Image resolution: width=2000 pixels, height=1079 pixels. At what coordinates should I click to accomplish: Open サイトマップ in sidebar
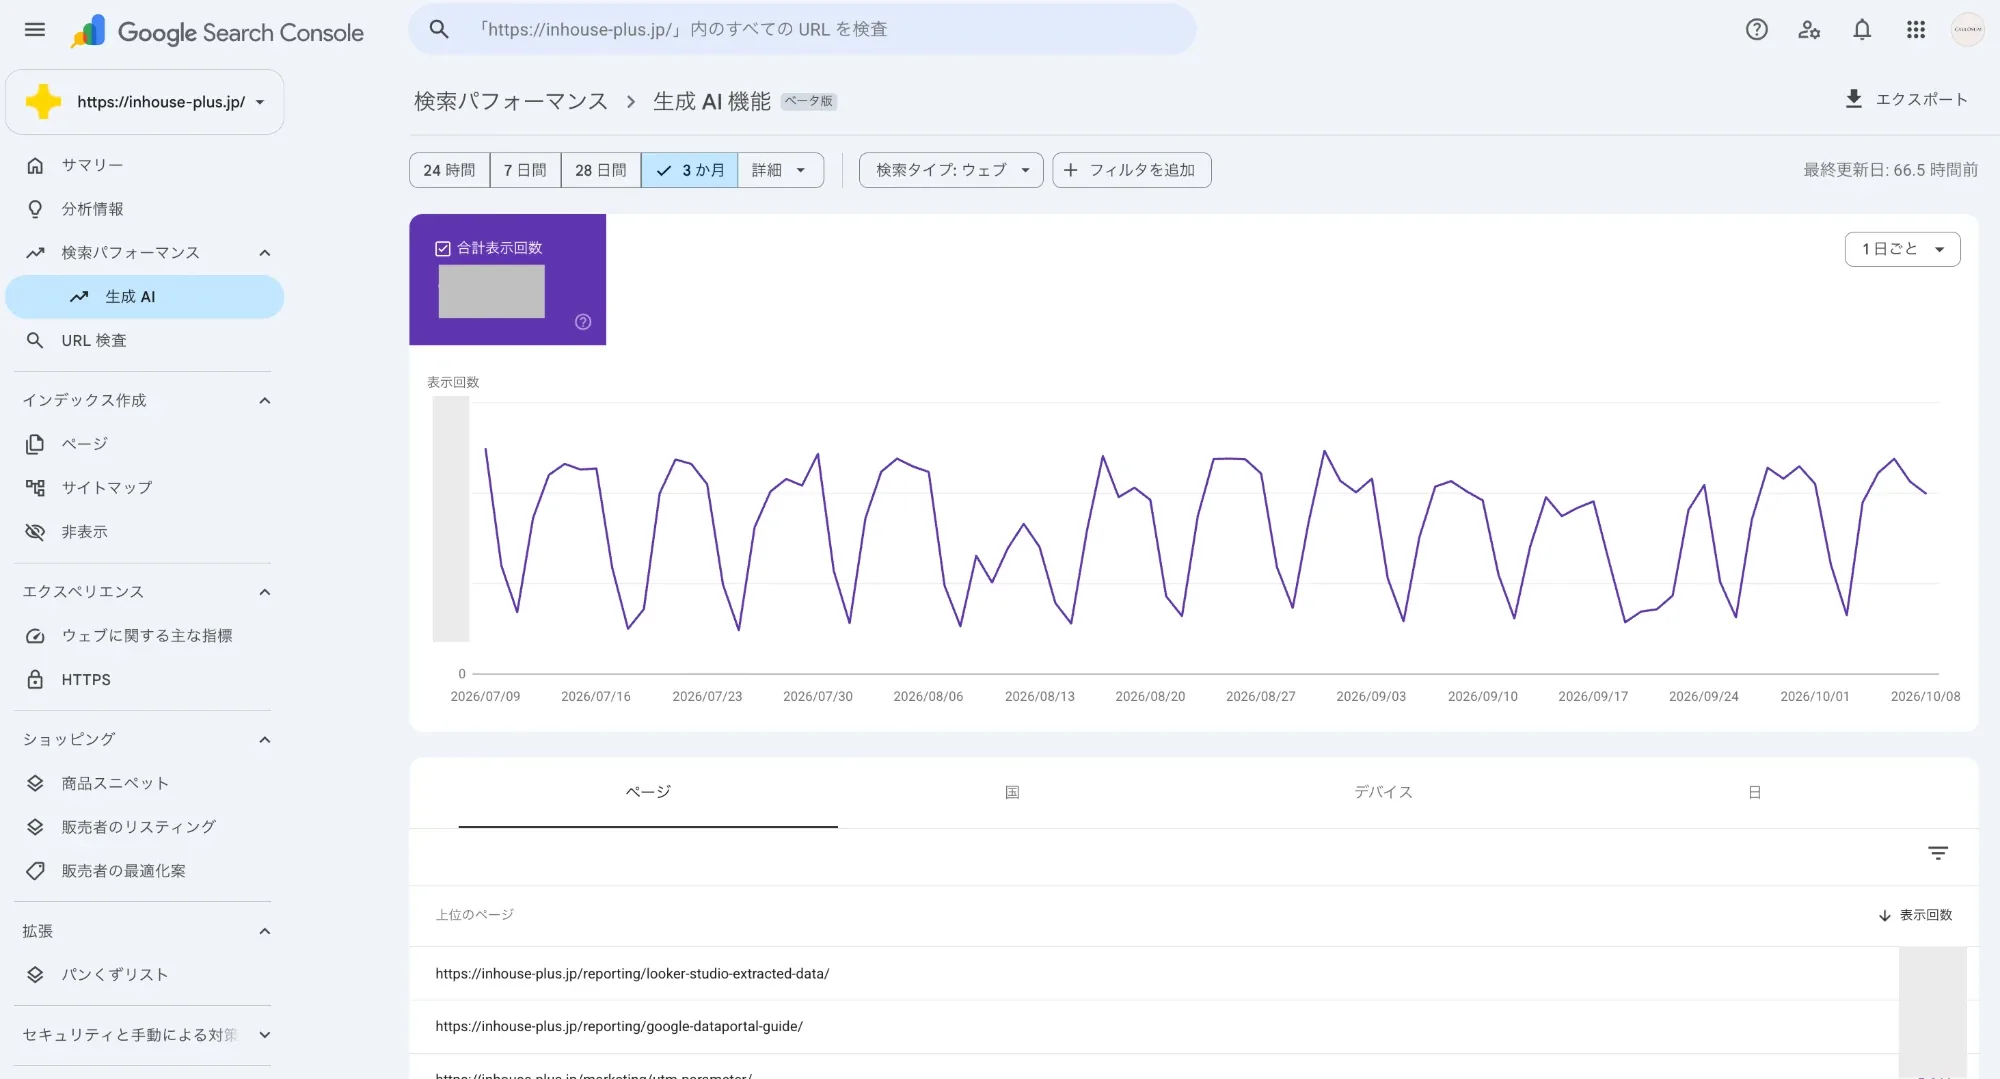[144, 488]
